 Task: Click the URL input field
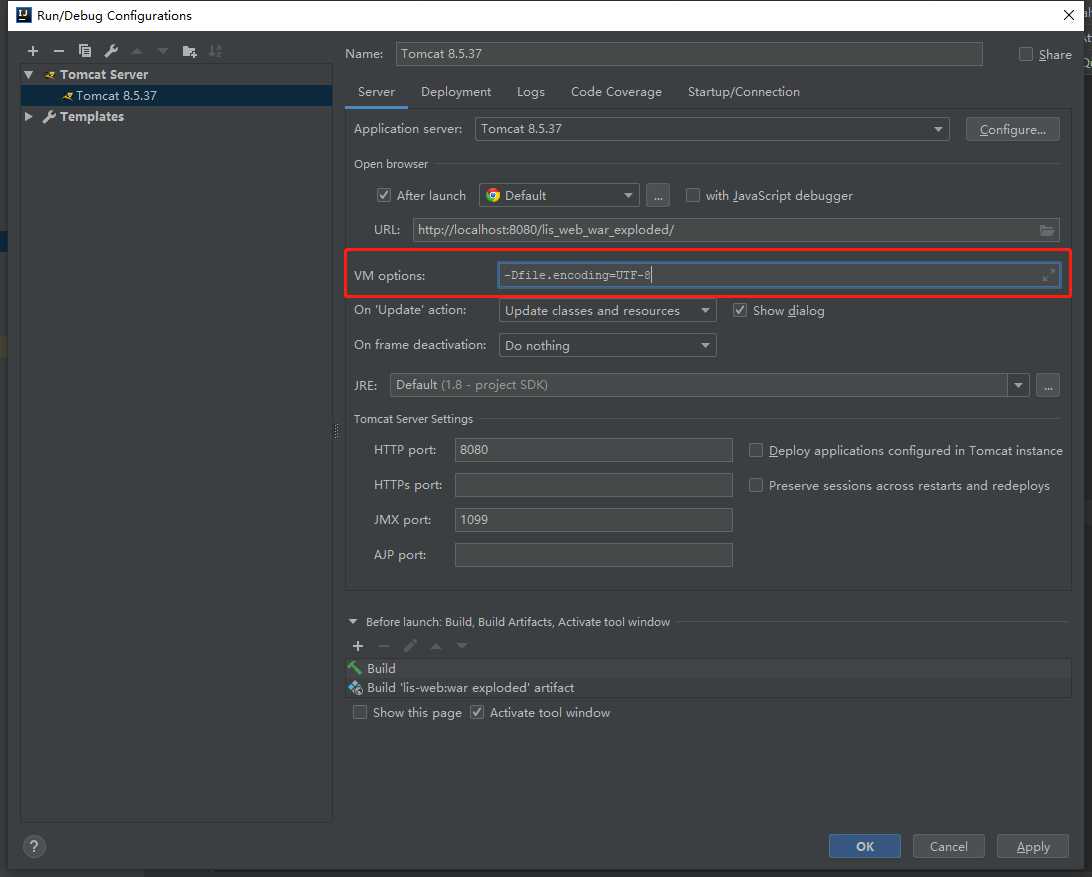point(736,230)
